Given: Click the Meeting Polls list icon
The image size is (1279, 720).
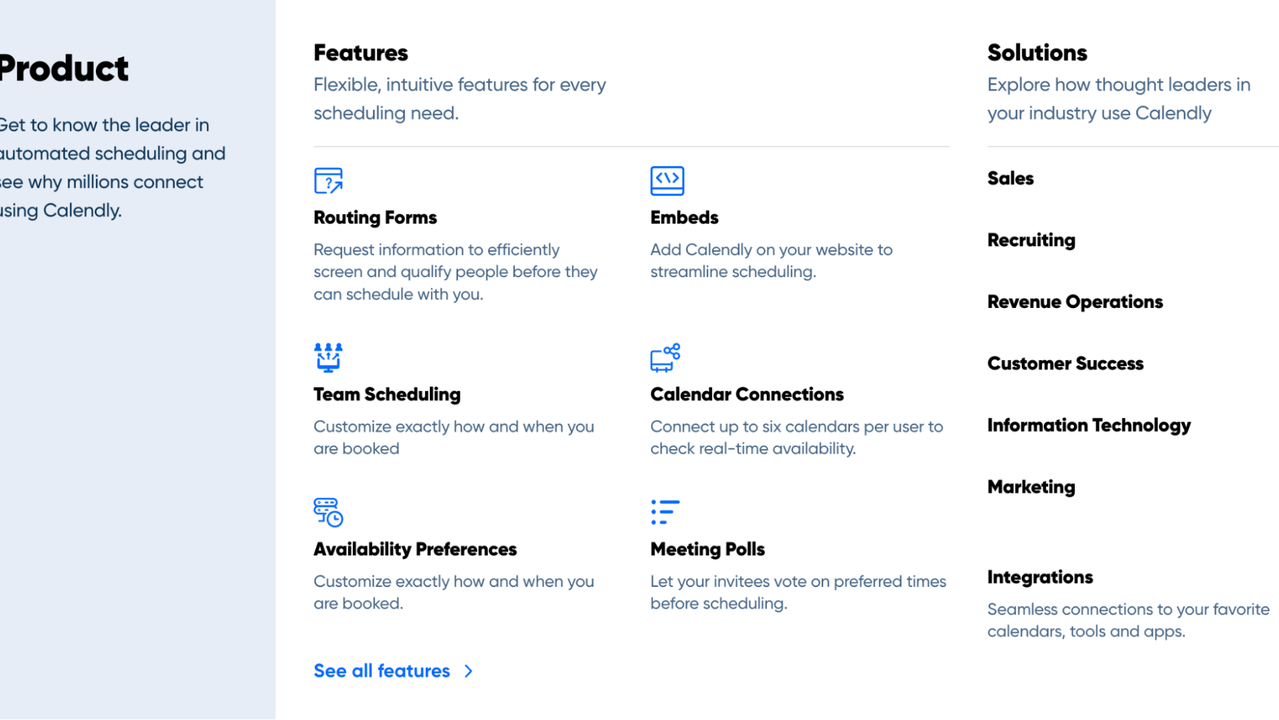Looking at the screenshot, I should (x=665, y=512).
